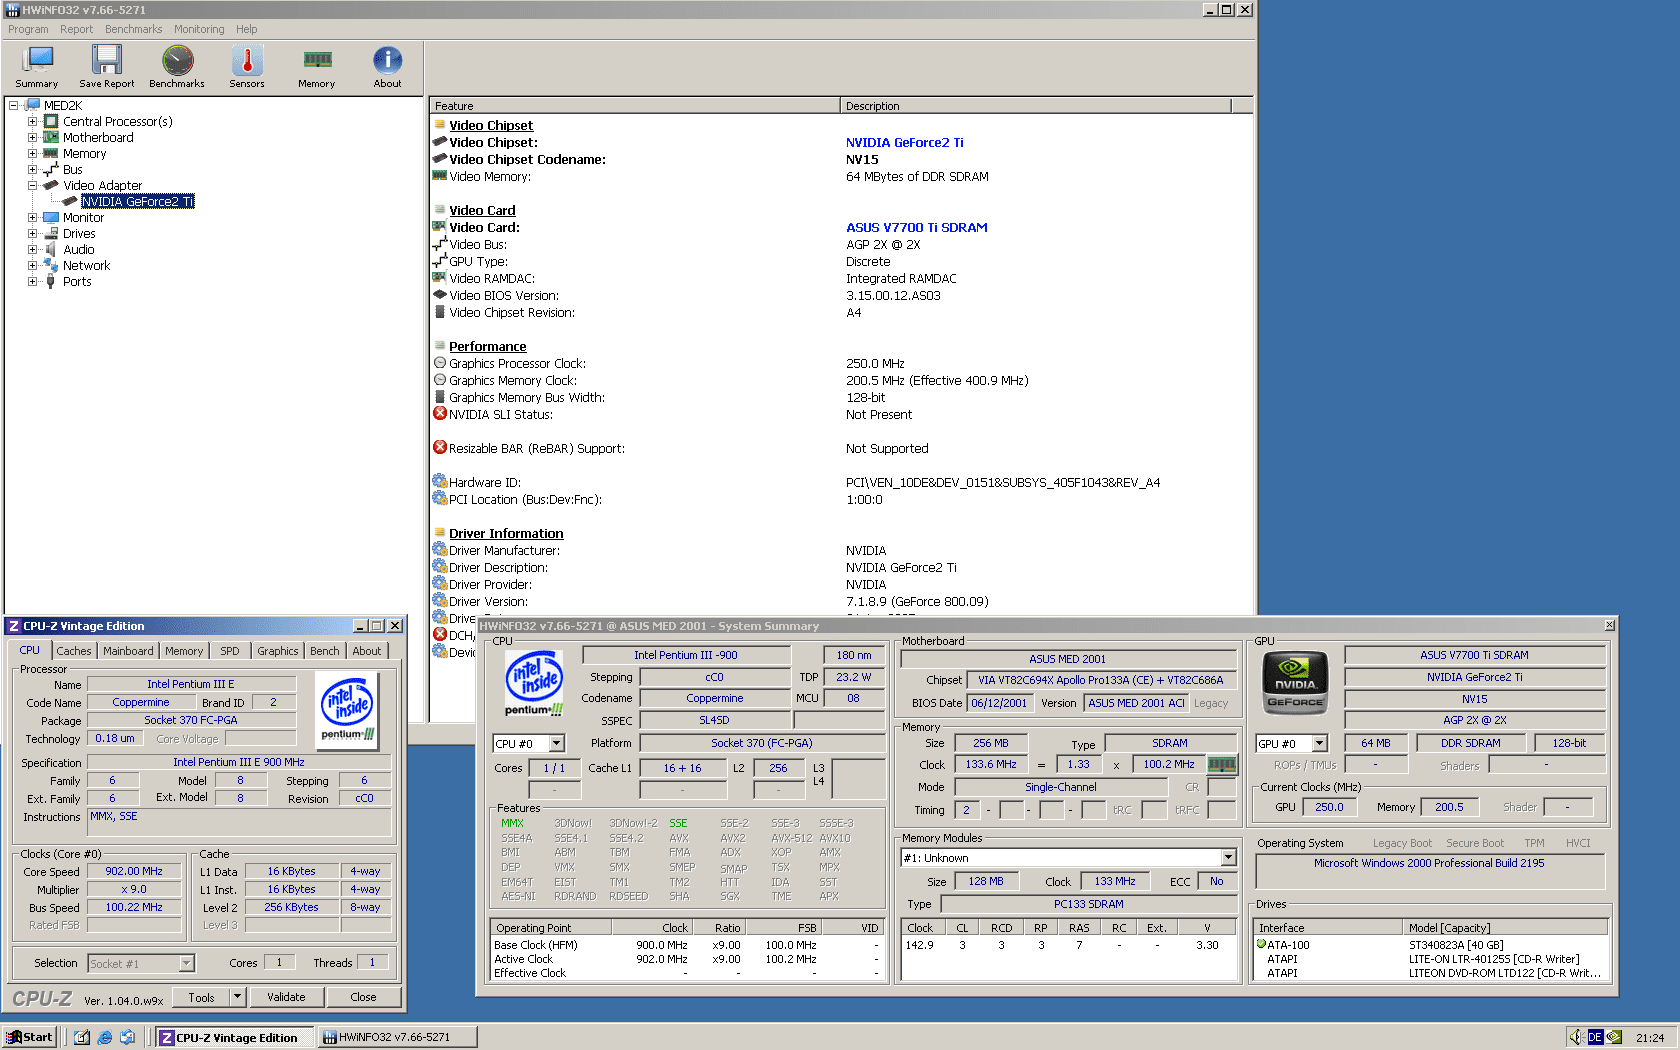Switch to the Bench tab in CPU-Z
The image size is (1680, 1050).
click(x=325, y=651)
